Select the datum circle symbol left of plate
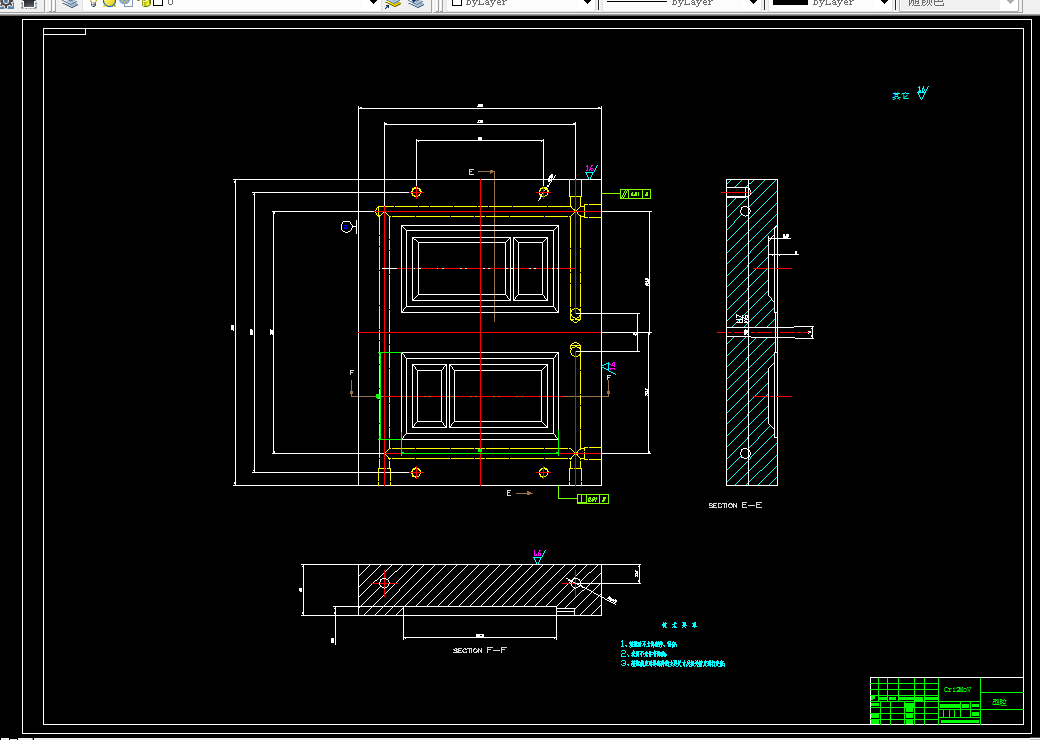Image resolution: width=1040 pixels, height=740 pixels. pyautogui.click(x=346, y=227)
